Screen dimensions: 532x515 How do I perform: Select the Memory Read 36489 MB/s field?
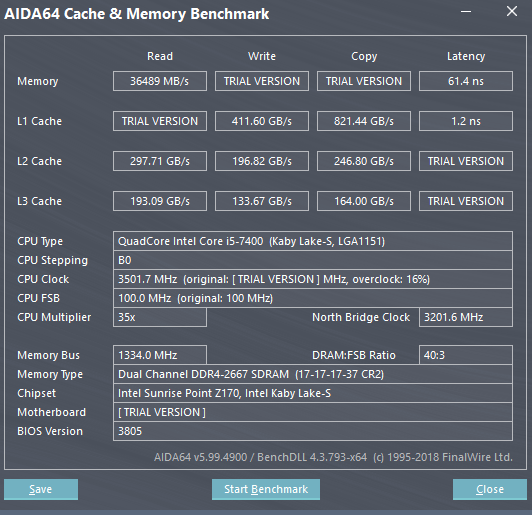[160, 81]
